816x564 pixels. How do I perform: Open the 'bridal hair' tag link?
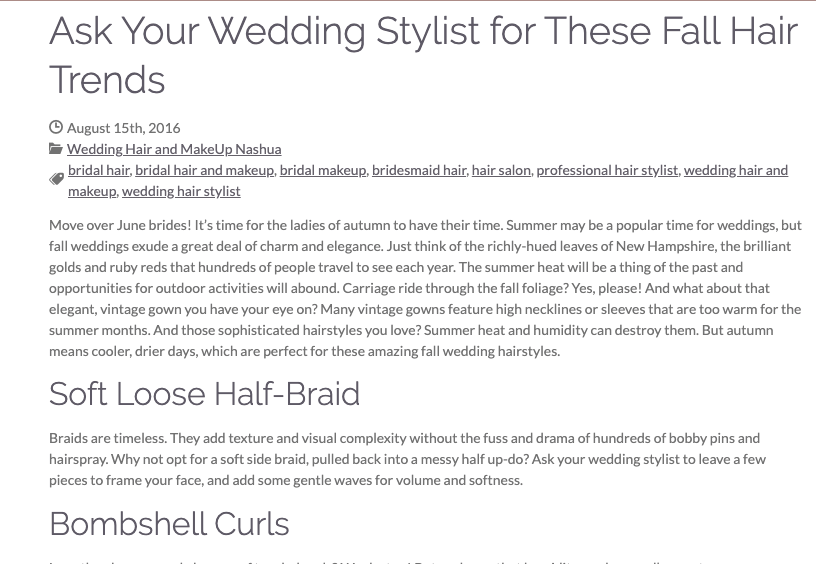[99, 170]
